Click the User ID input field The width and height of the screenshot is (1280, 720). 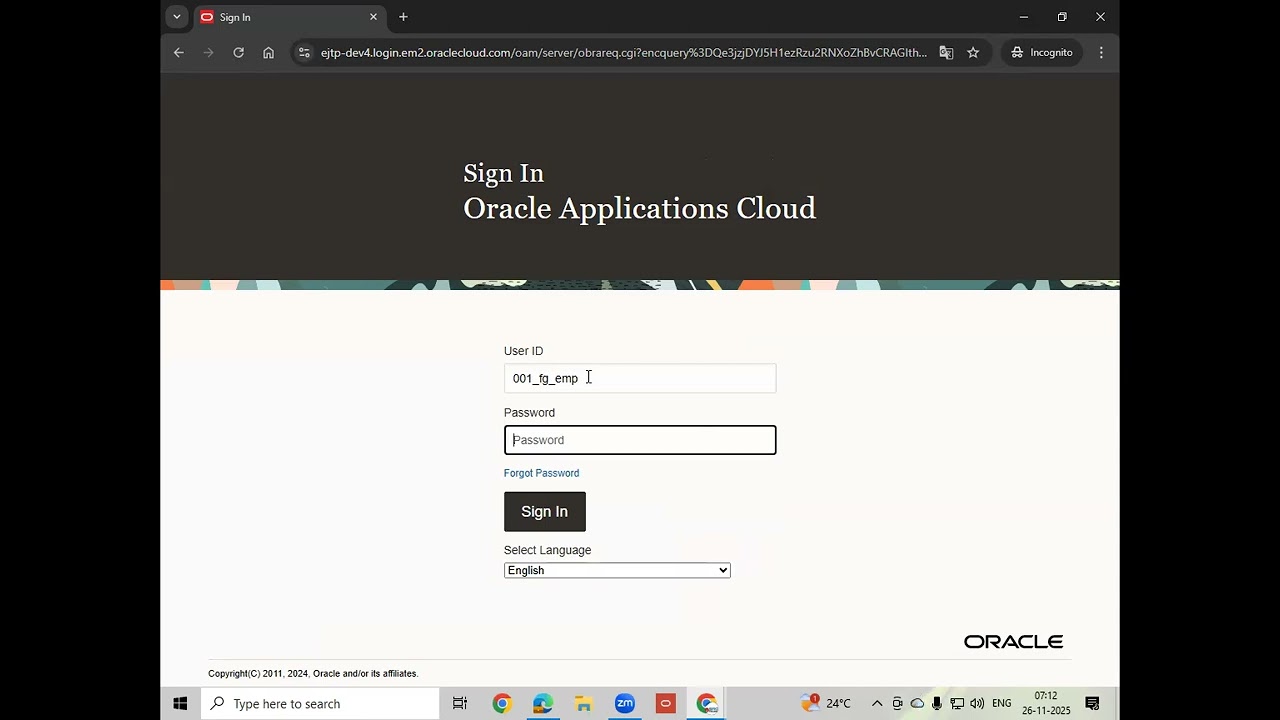640,378
